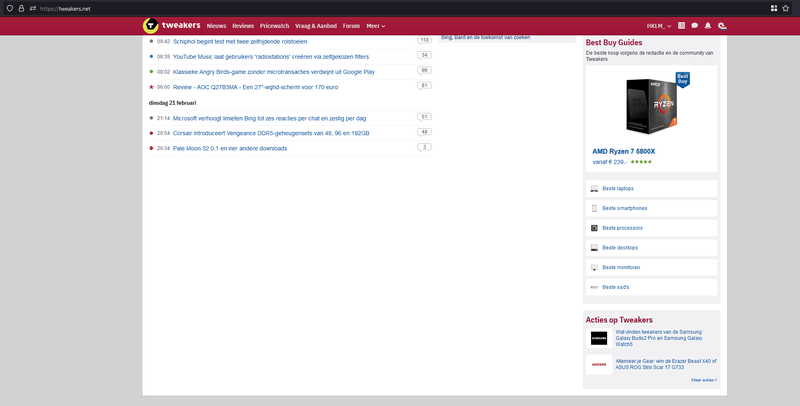
Task: Expand the HKLM_ user account dropdown
Action: [659, 26]
